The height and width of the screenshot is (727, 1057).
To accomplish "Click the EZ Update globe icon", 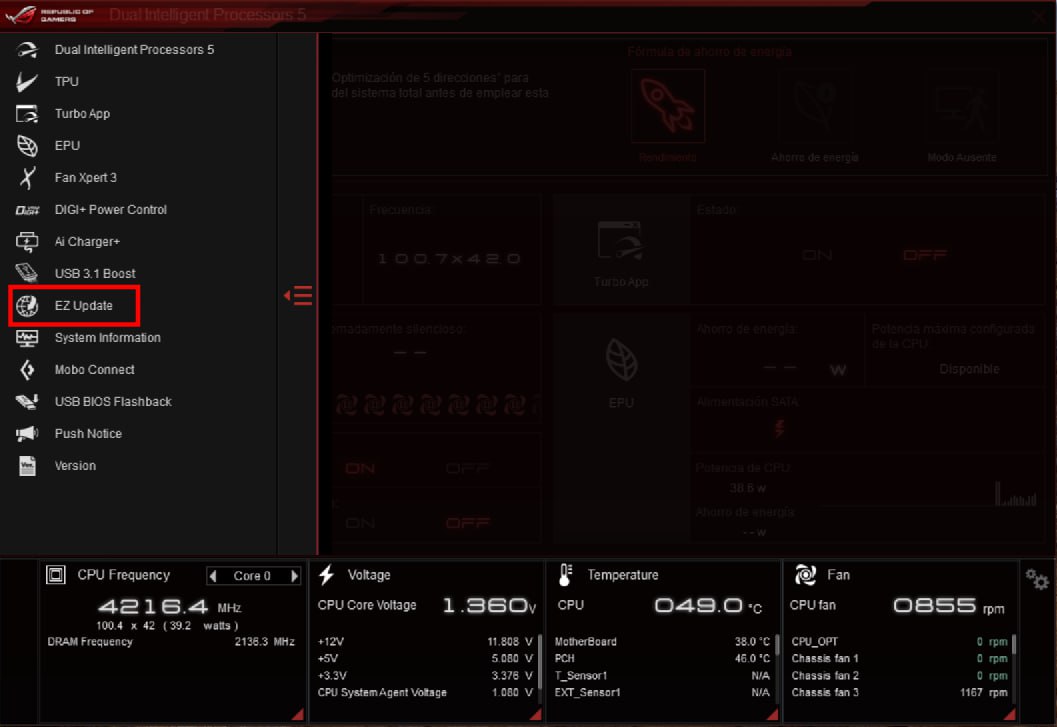I will (x=27, y=306).
